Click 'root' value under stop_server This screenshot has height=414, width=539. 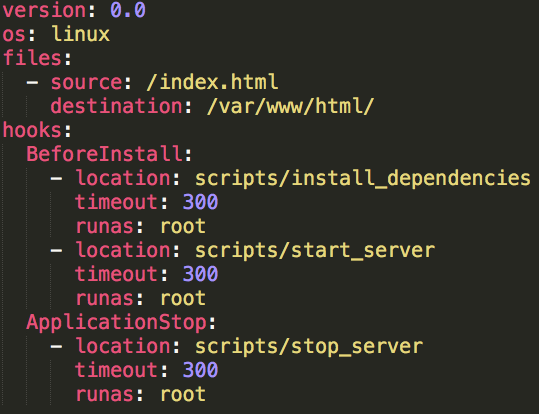[183, 394]
